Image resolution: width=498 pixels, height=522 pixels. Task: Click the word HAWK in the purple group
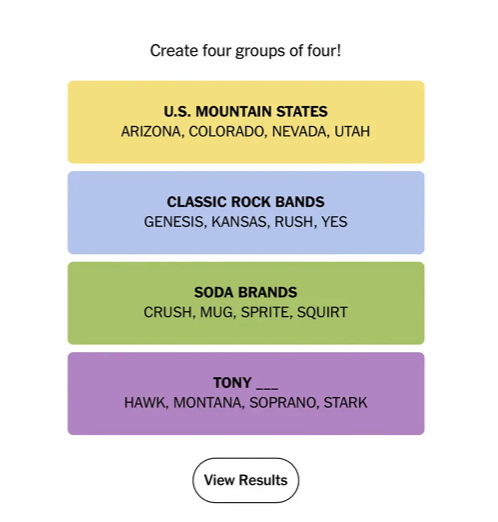pyautogui.click(x=146, y=403)
